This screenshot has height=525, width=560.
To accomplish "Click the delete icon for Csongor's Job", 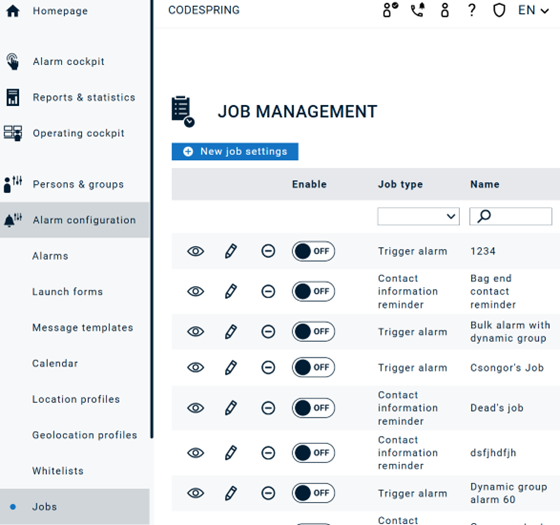I will 268,368.
